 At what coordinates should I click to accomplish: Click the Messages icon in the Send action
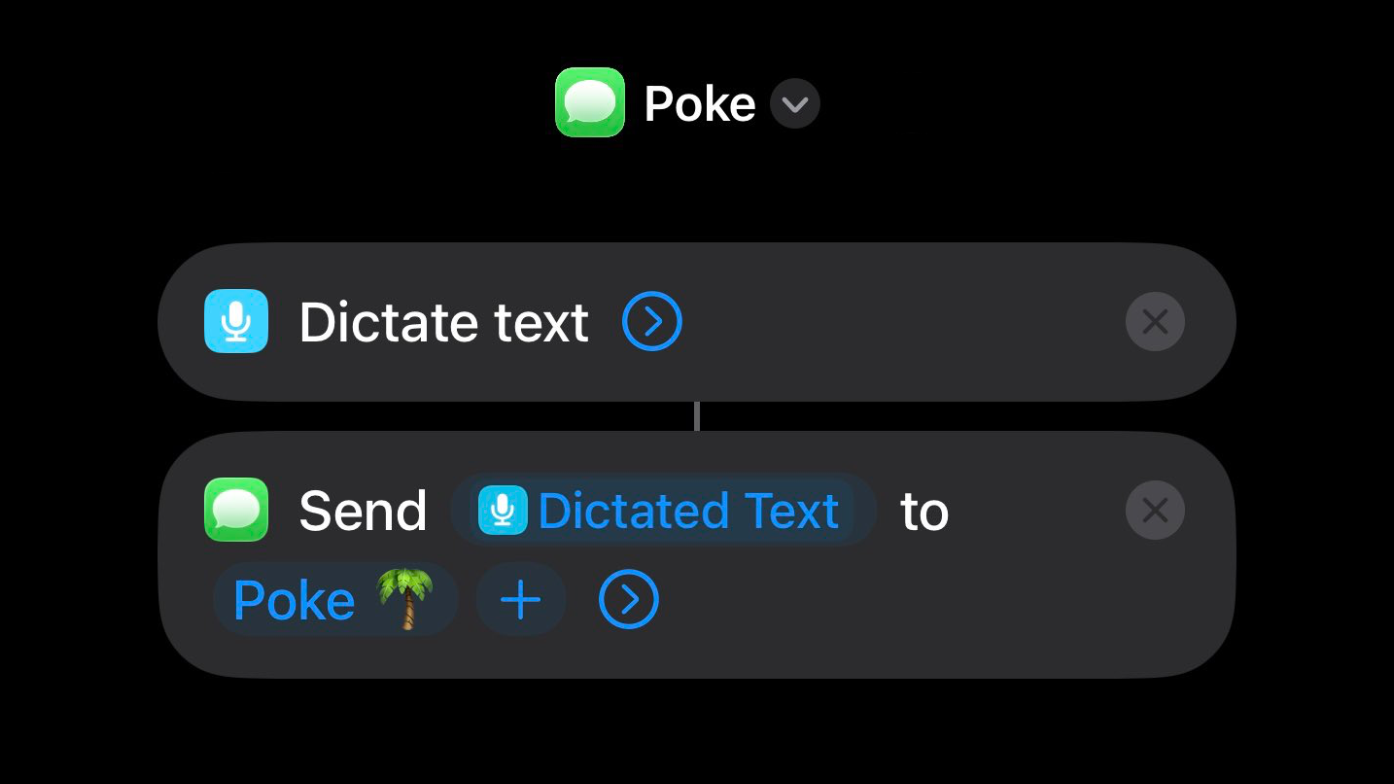(236, 510)
